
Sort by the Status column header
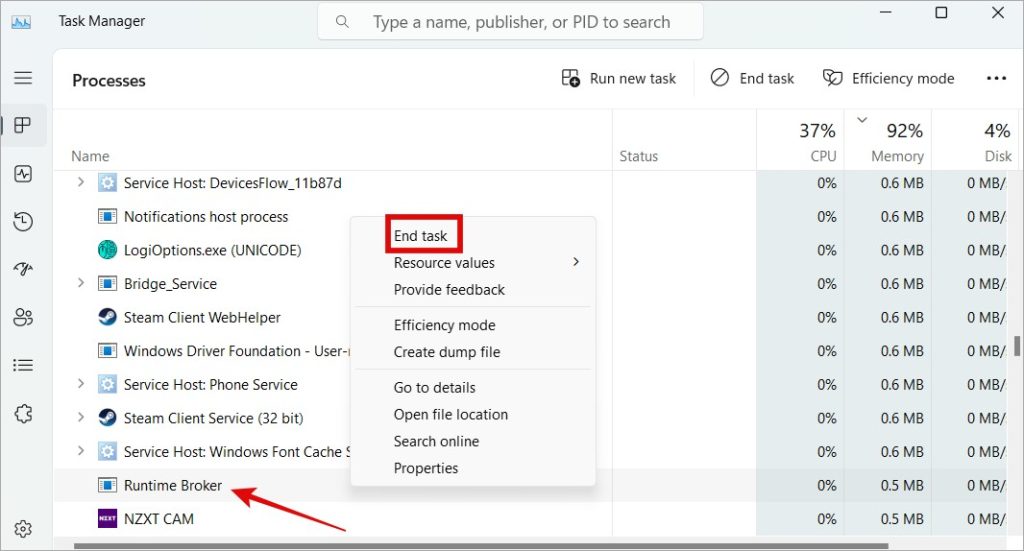point(639,156)
